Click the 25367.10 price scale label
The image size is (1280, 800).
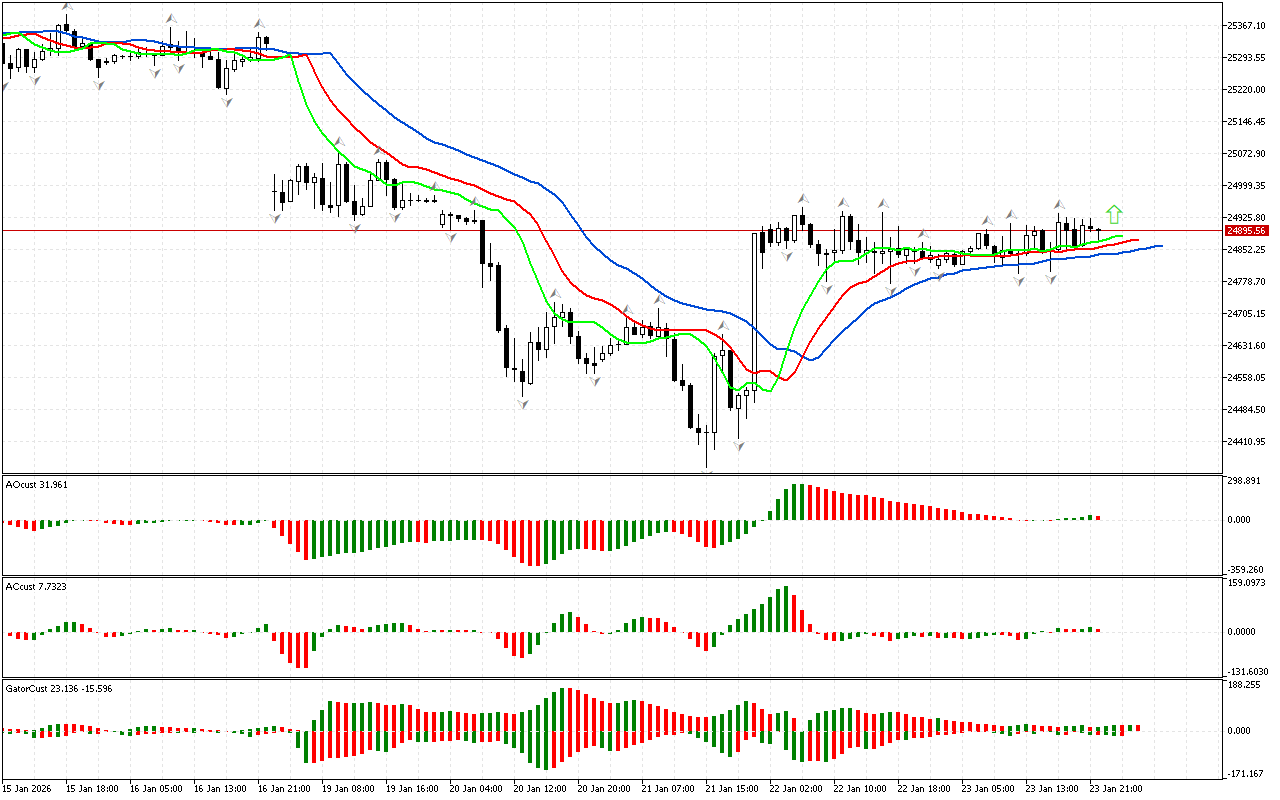1247,25
